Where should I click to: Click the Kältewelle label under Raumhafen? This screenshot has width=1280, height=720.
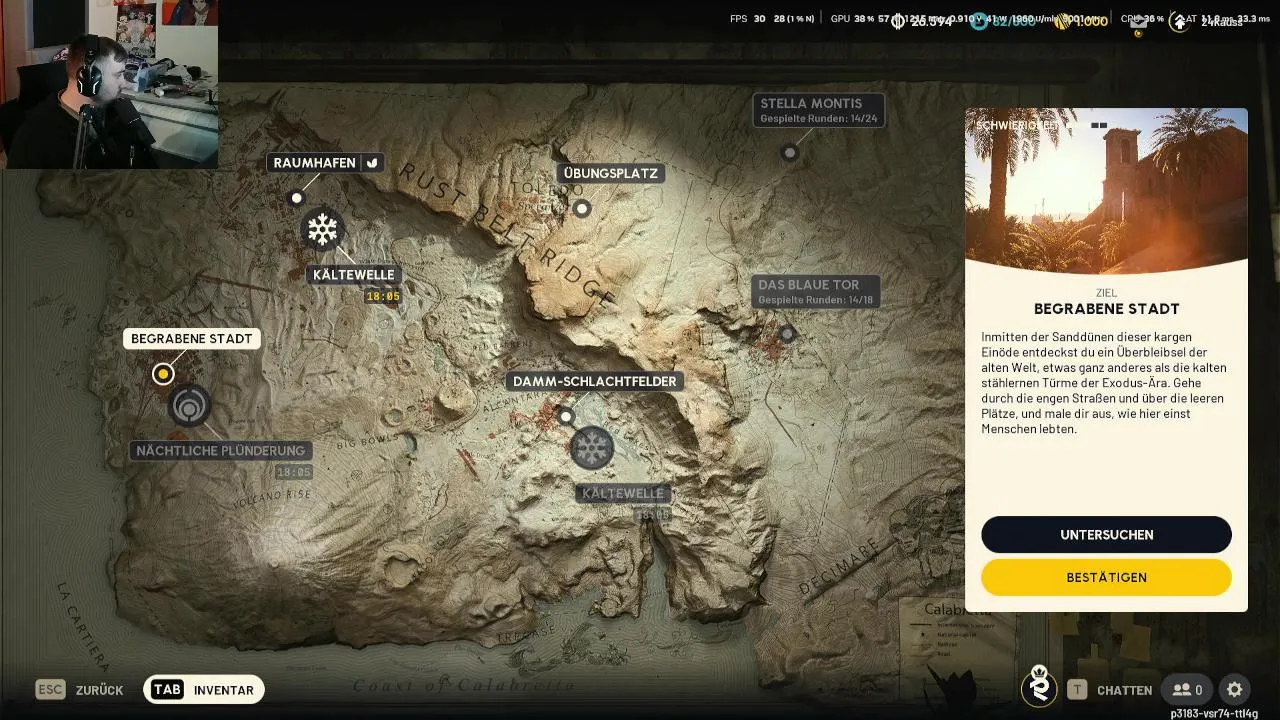(353, 275)
